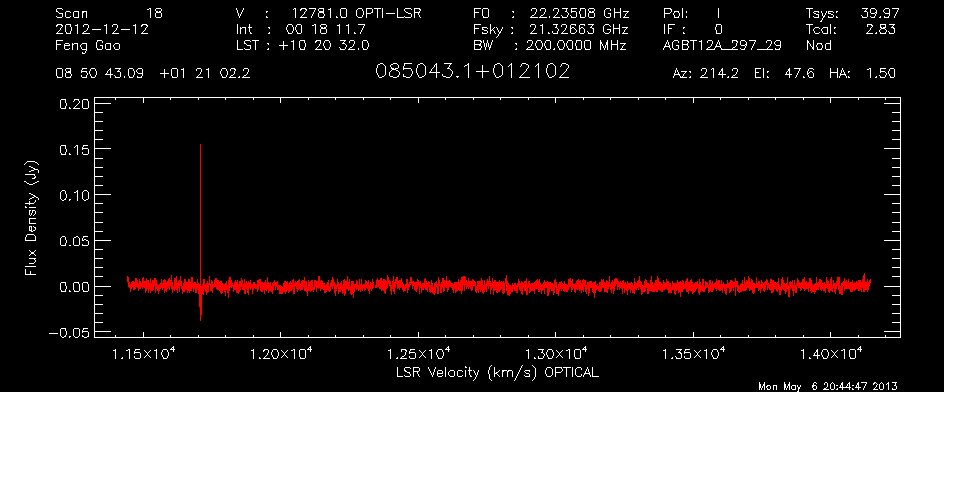Click the x-axis tick label 1.15×10⁴

pos(144,354)
